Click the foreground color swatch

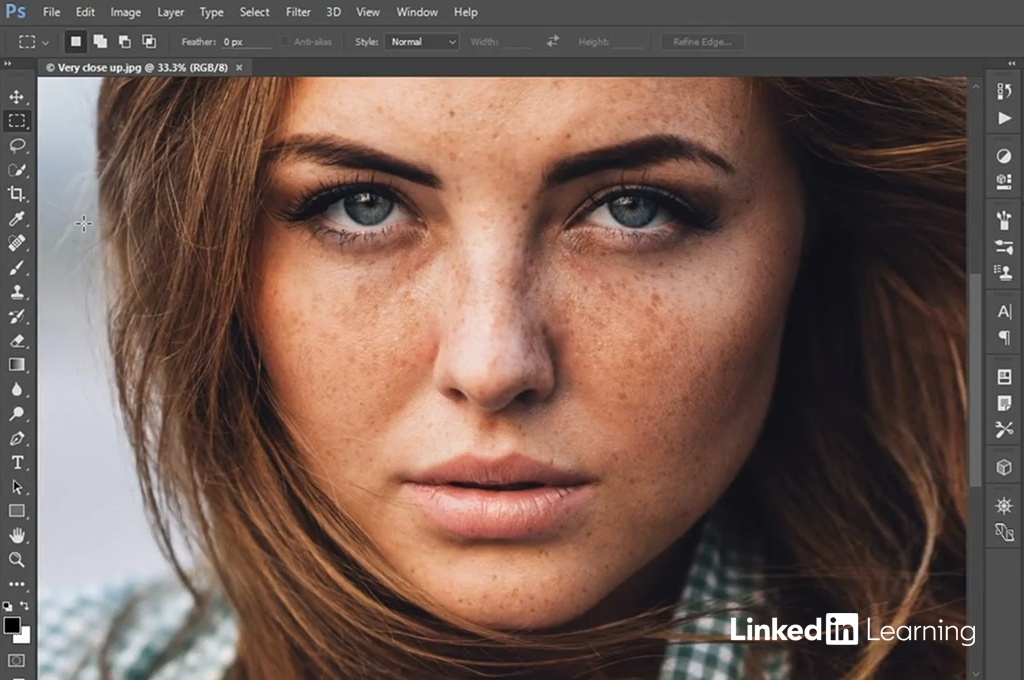pos(12,626)
